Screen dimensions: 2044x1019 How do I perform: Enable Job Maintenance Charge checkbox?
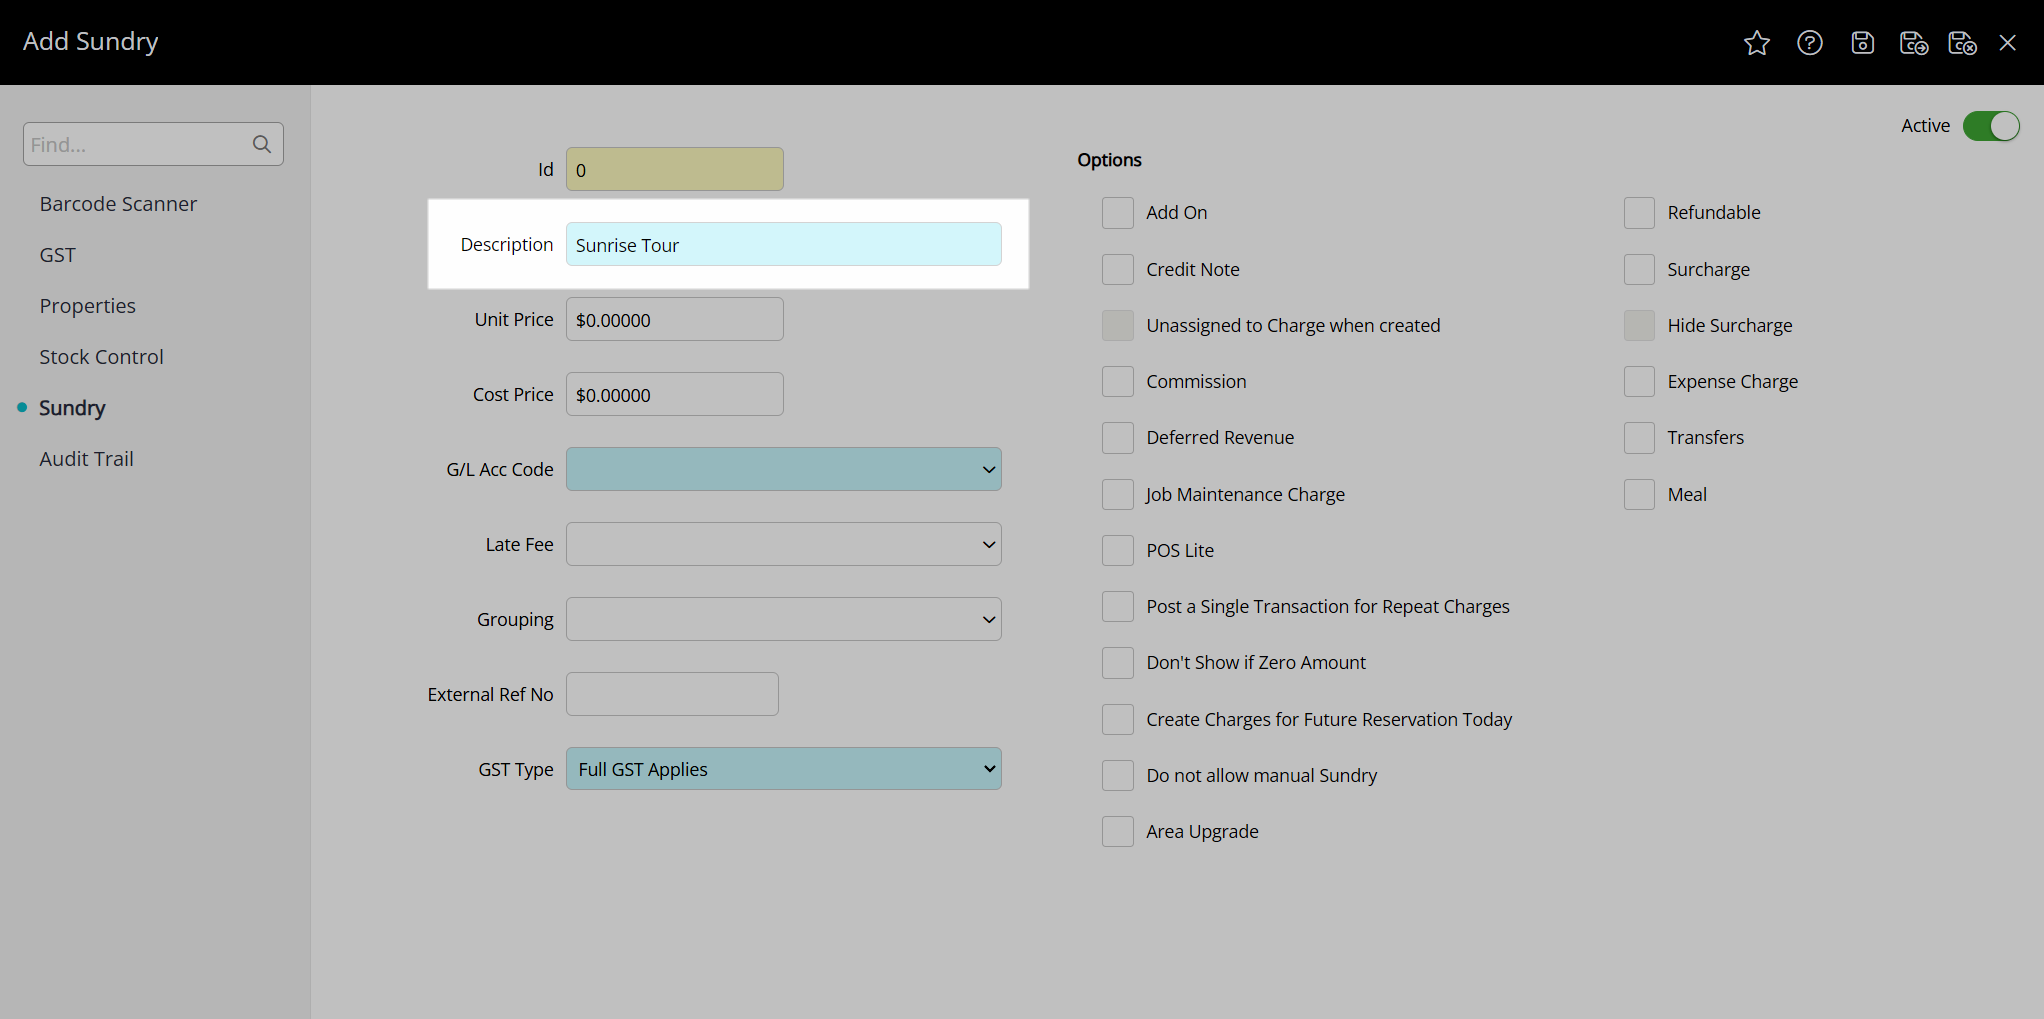coord(1118,494)
